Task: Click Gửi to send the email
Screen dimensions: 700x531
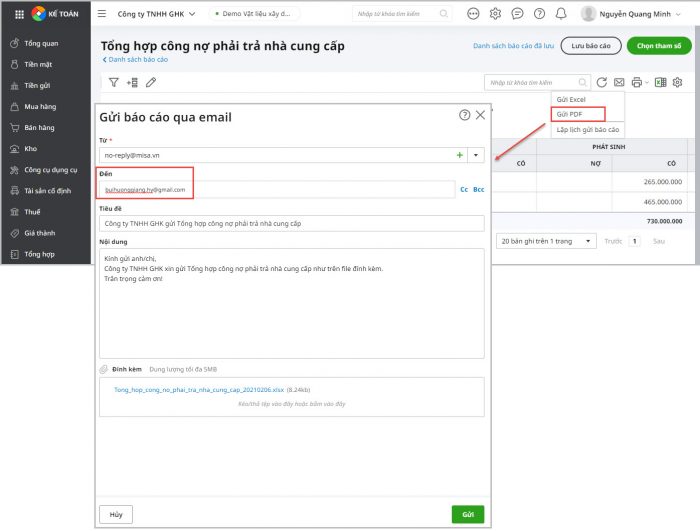Action: coord(468,514)
